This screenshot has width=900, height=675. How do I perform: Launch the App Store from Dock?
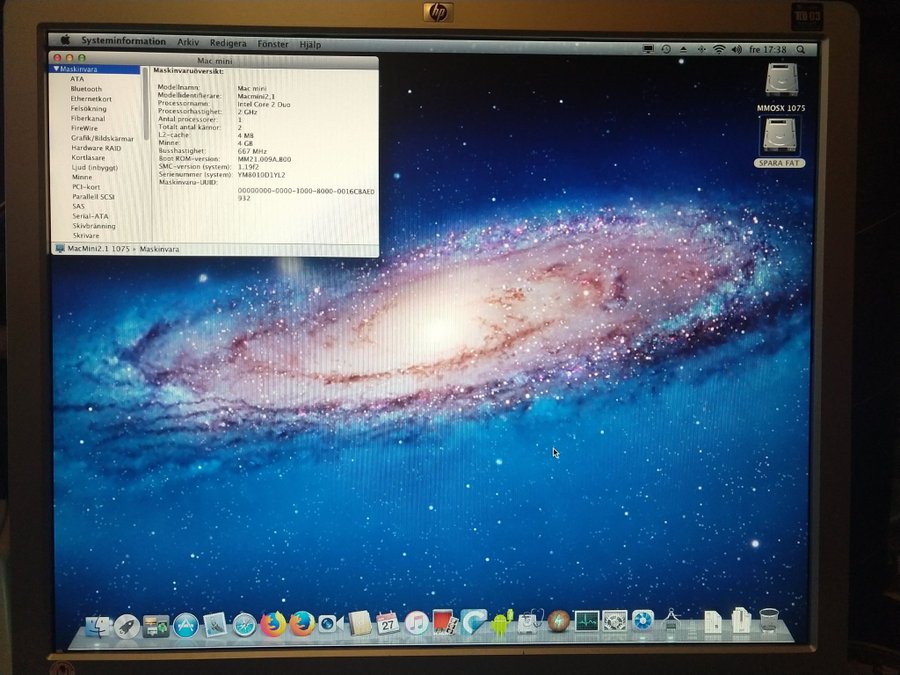click(186, 626)
